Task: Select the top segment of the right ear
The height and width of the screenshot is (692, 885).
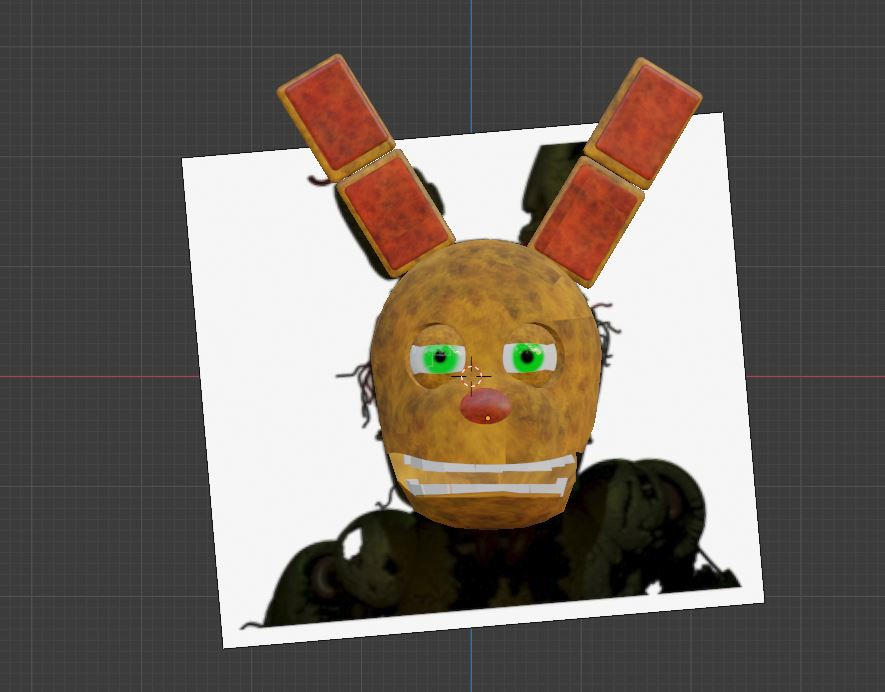Action: [x=643, y=122]
